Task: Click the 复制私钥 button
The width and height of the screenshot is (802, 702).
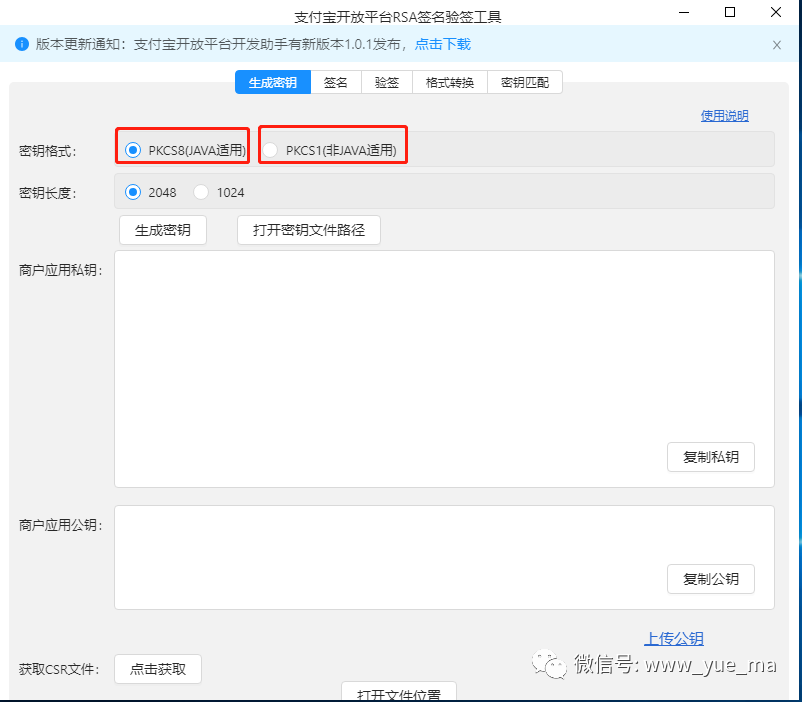Action: (x=710, y=457)
